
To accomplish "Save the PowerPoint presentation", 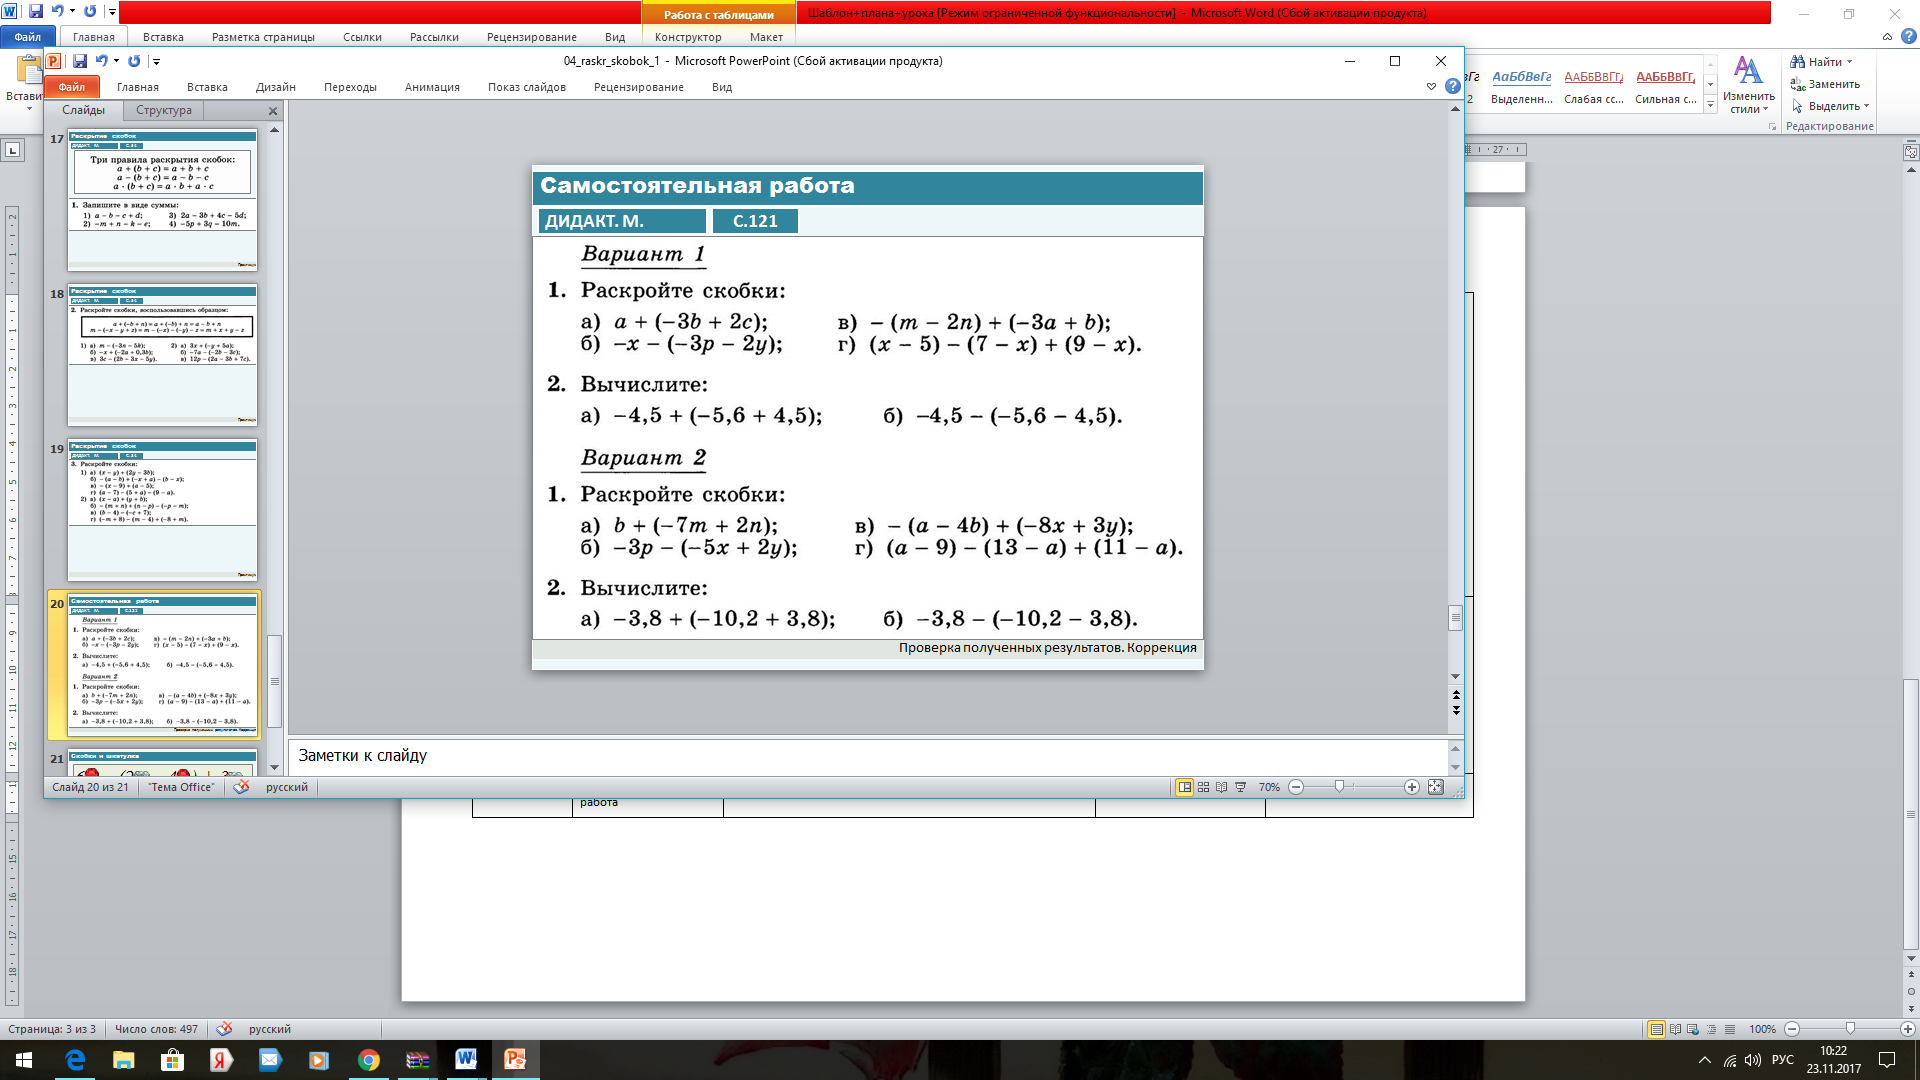I will click(x=80, y=61).
